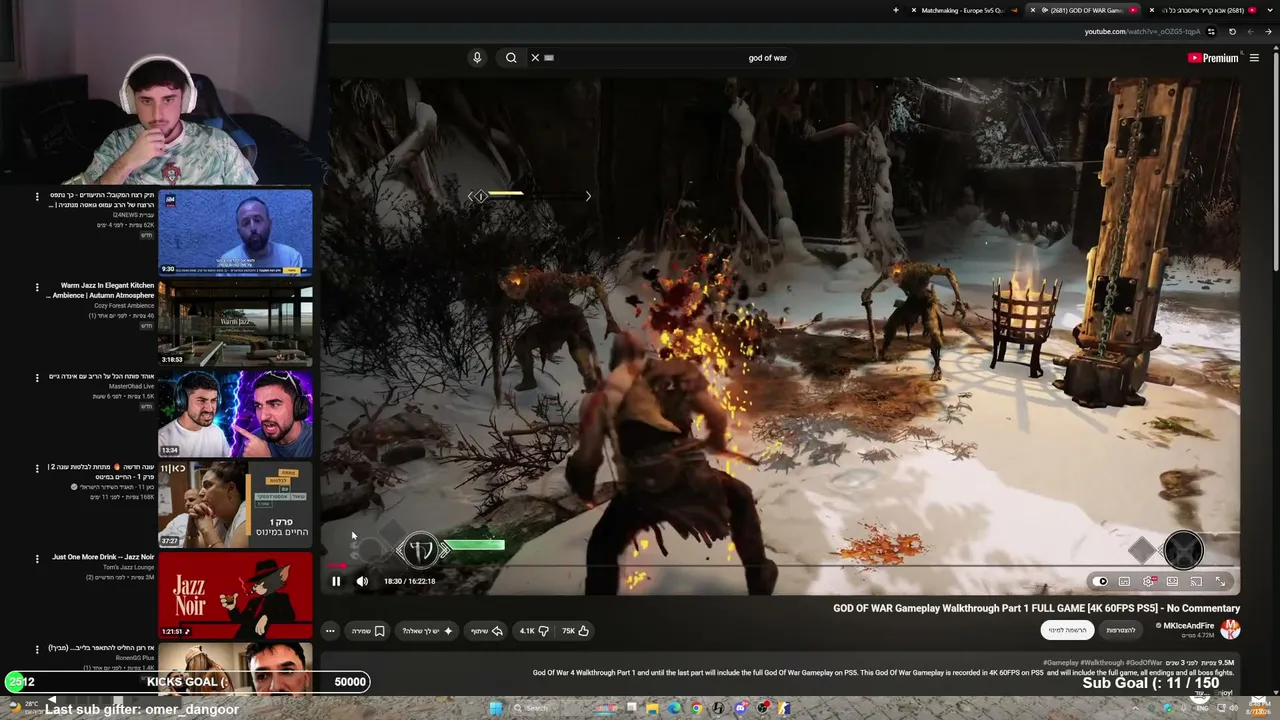Share the God of War video
1280x720 pixels.
(487, 631)
